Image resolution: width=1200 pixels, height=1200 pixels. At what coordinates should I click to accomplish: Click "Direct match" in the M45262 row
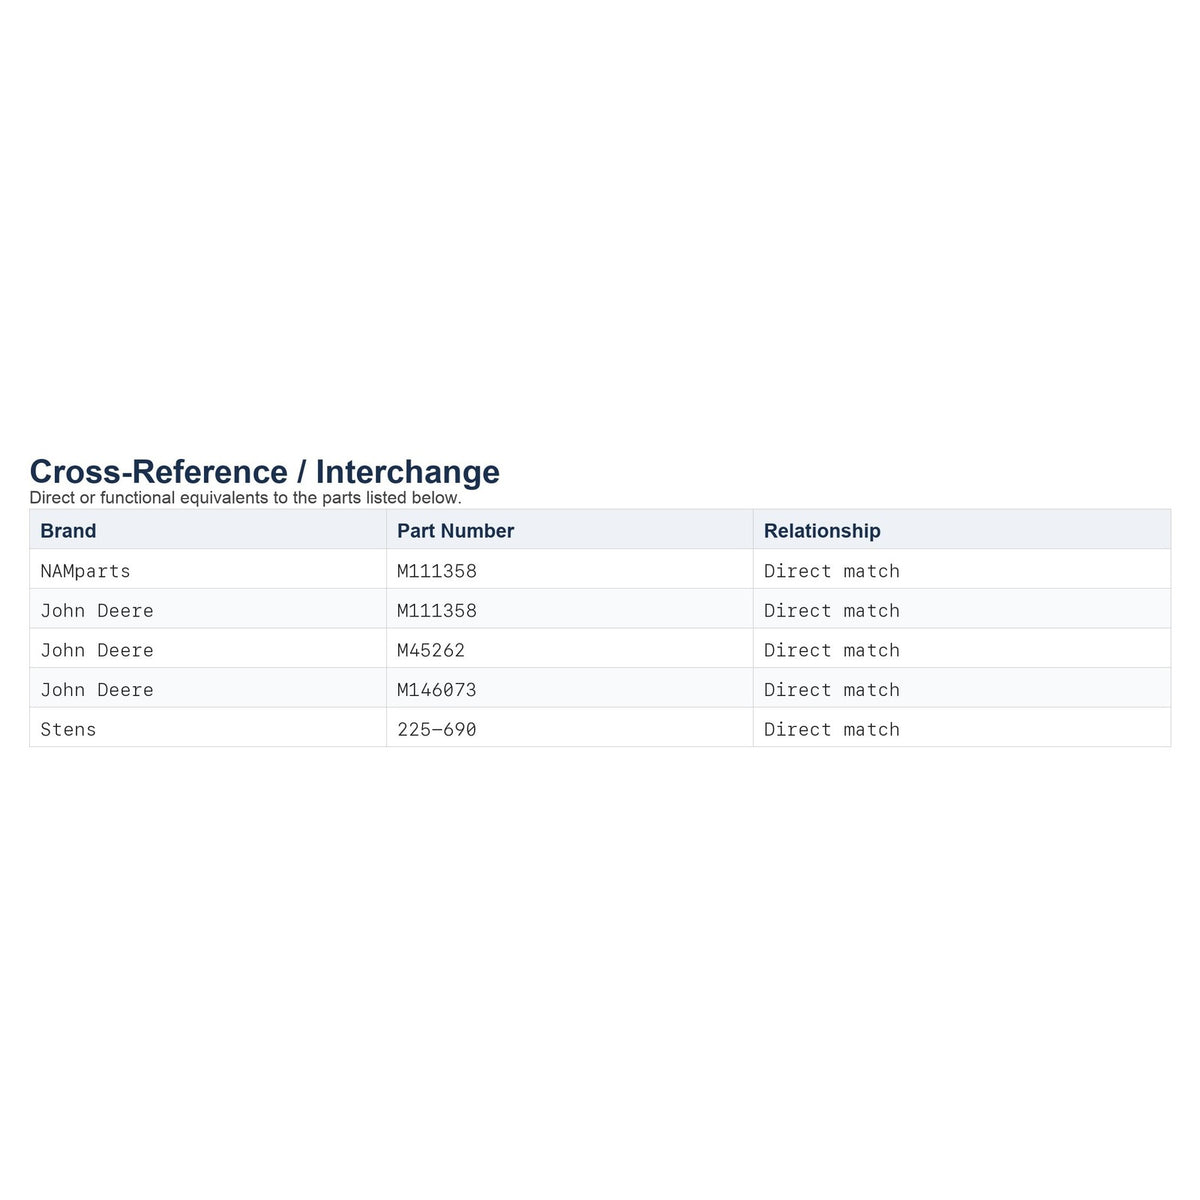832,650
